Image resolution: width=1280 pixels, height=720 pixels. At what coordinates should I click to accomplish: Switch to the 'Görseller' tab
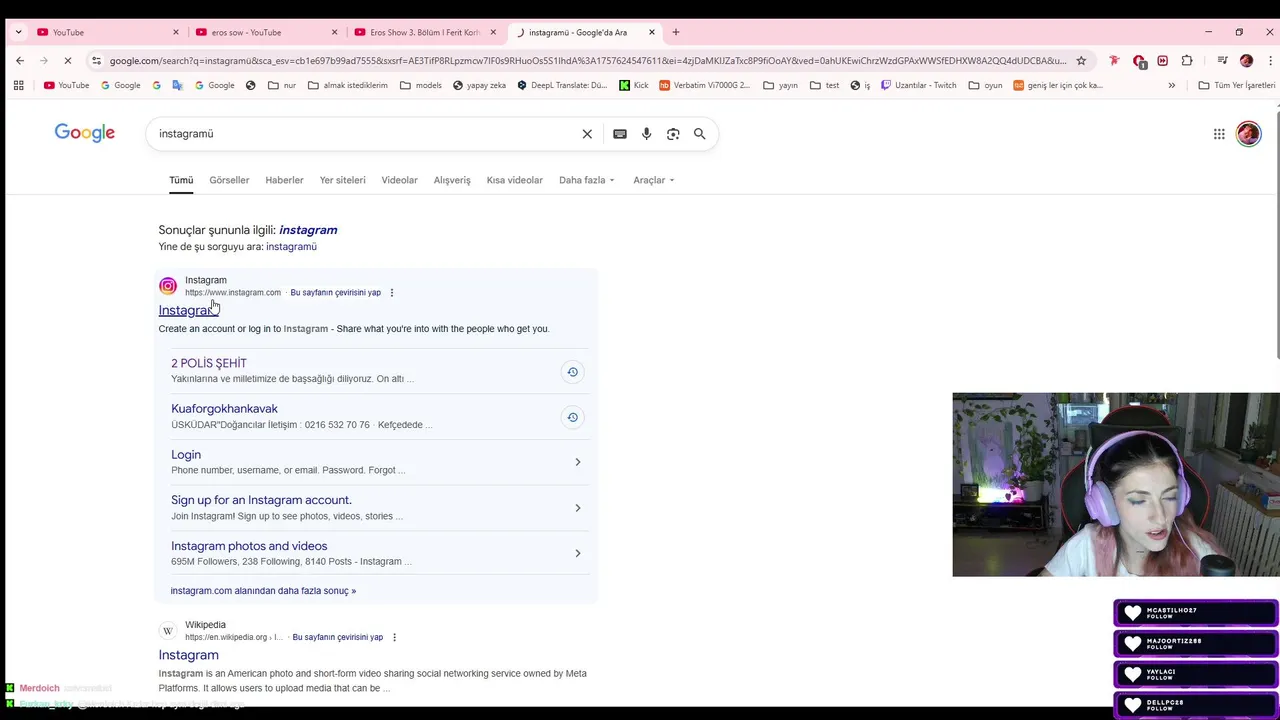[x=229, y=180]
